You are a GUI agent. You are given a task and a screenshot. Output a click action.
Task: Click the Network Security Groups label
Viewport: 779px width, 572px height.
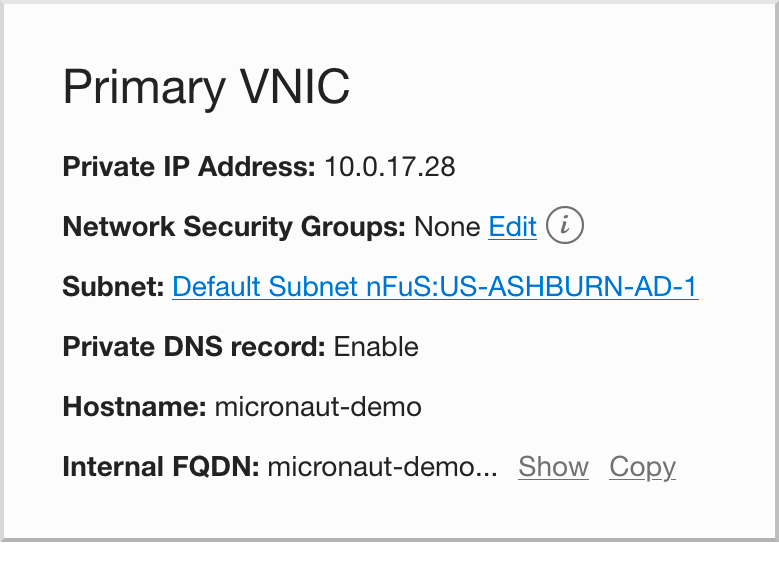coord(234,227)
